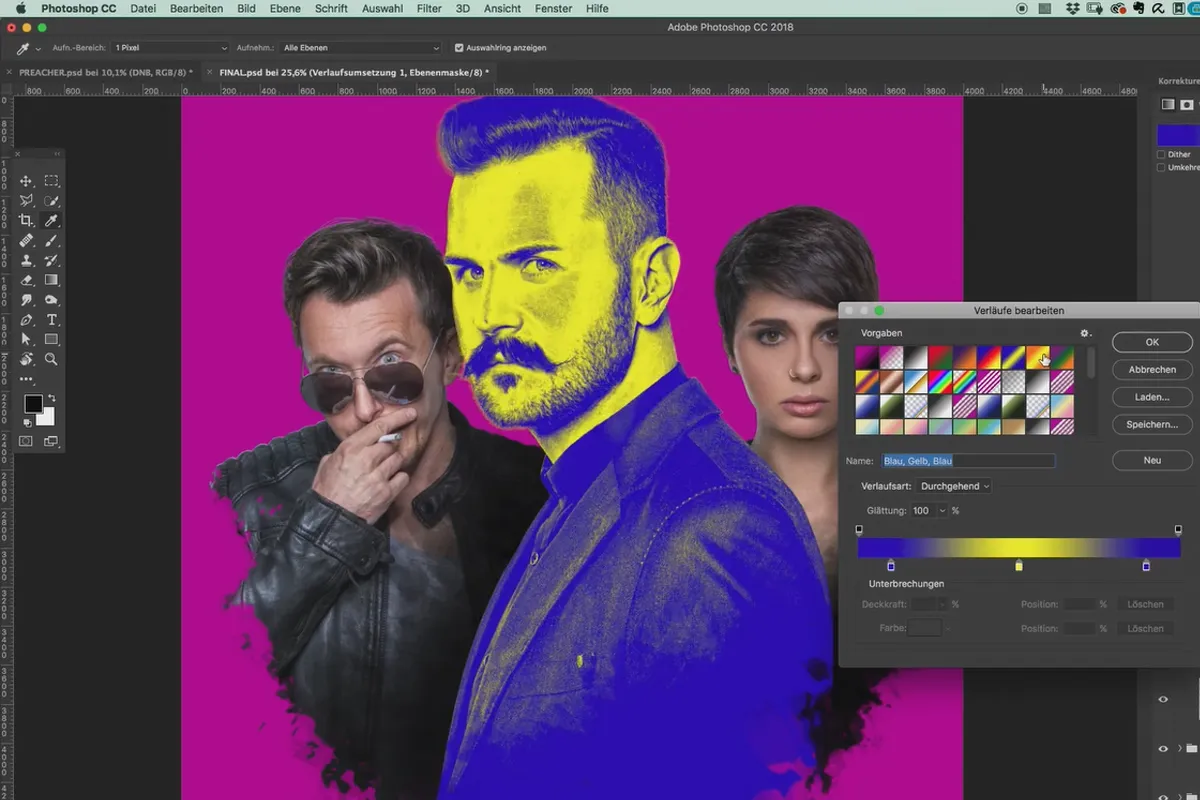
Task: Click the mask icon in properties panel
Action: tap(1187, 104)
